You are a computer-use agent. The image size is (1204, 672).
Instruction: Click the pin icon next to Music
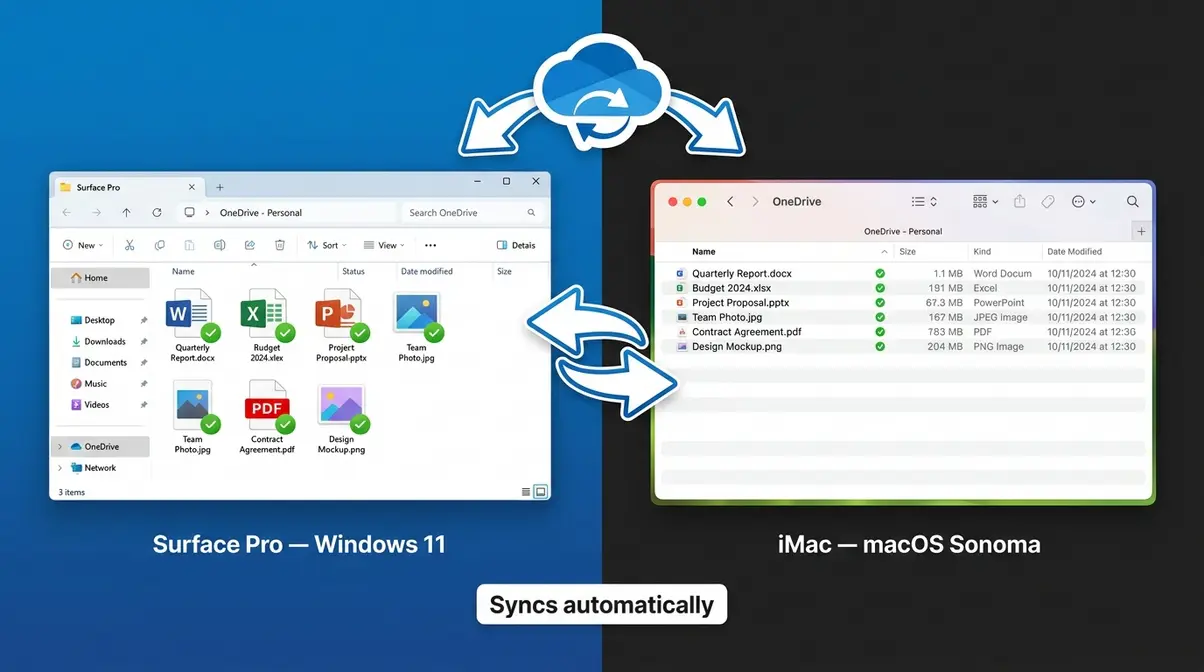[x=144, y=384]
